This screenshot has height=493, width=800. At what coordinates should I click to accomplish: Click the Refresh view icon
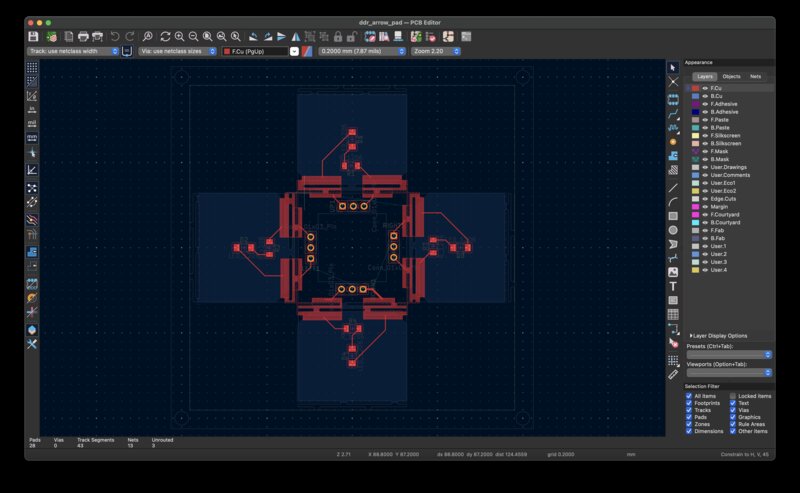[x=164, y=37]
